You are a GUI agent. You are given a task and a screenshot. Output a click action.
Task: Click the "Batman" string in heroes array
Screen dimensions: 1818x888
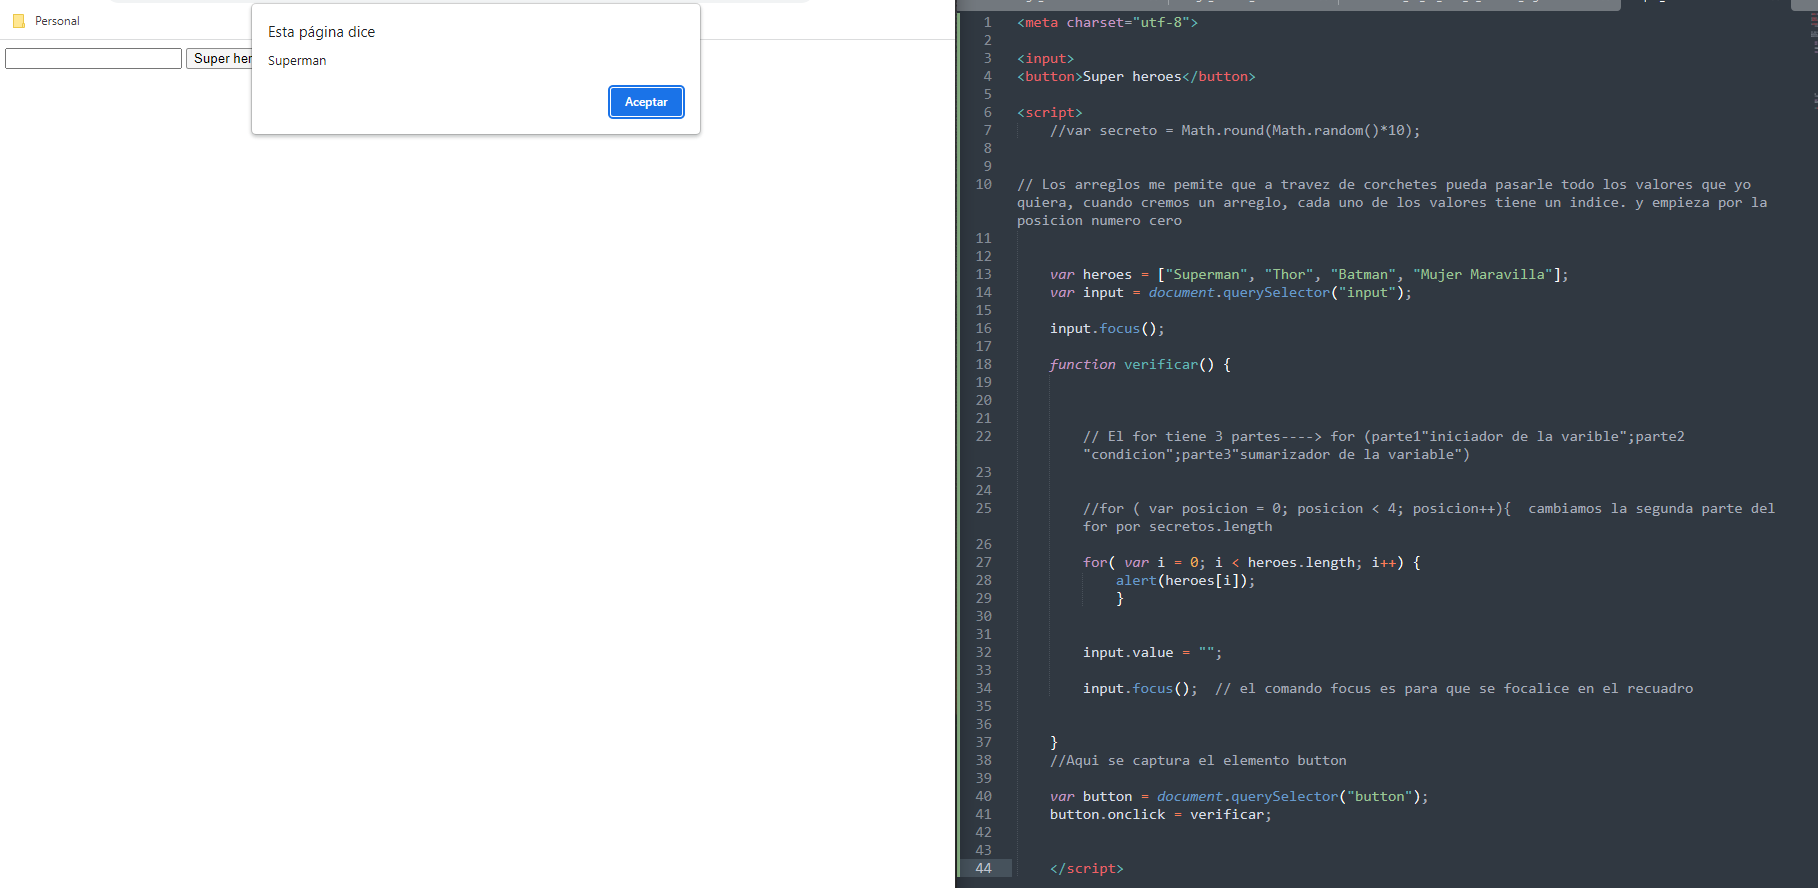point(1363,274)
